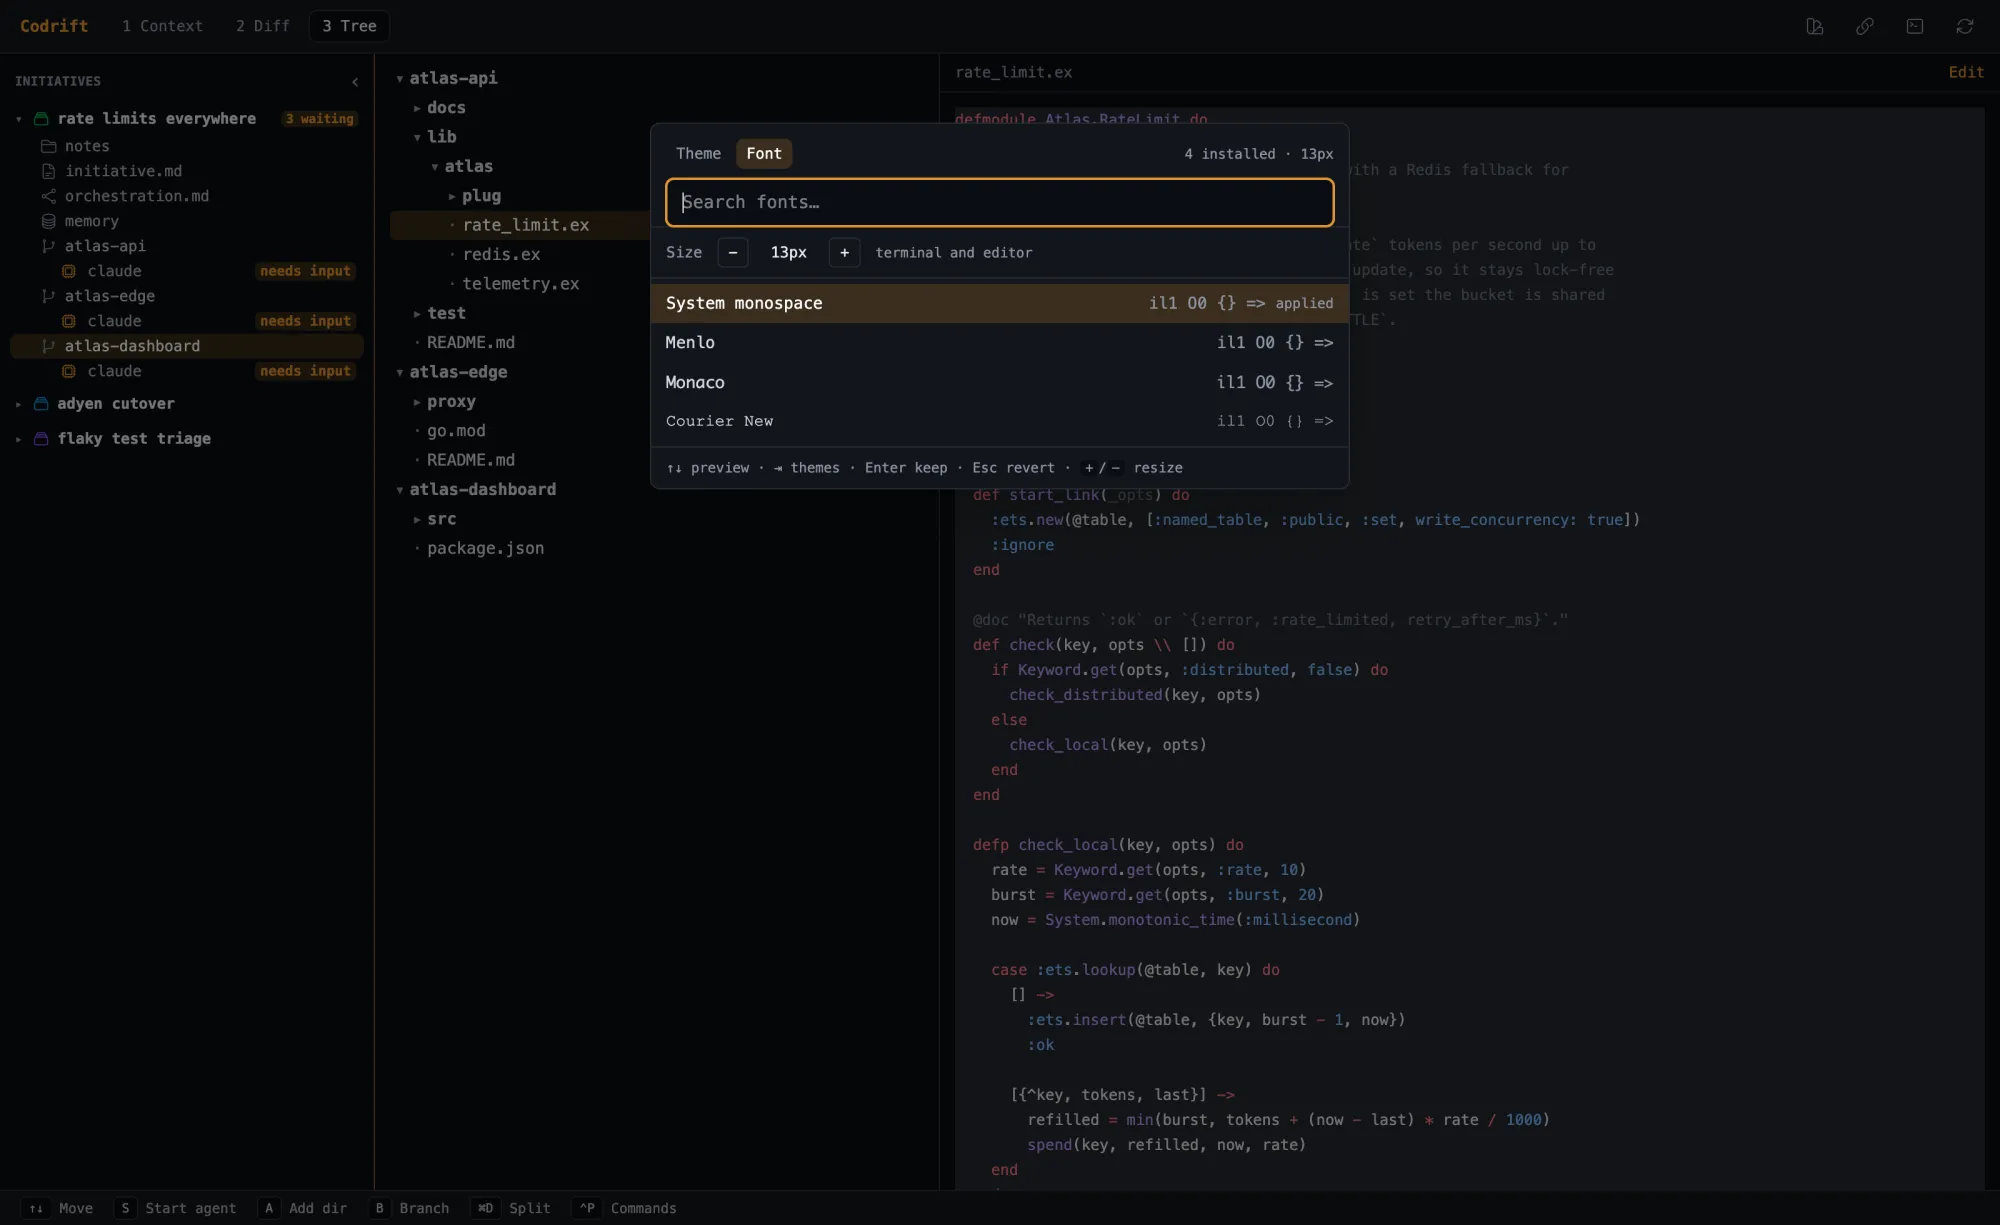
Task: Expand the docs folder
Action: [417, 108]
